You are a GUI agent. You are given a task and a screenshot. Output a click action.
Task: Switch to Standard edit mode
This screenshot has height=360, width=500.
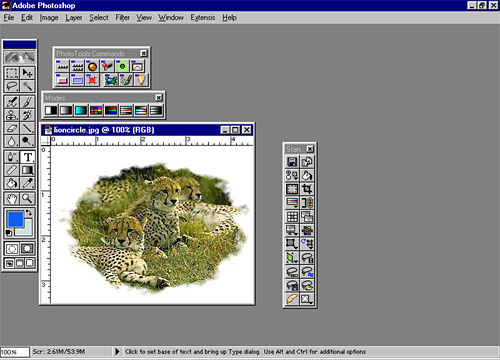tap(12, 248)
